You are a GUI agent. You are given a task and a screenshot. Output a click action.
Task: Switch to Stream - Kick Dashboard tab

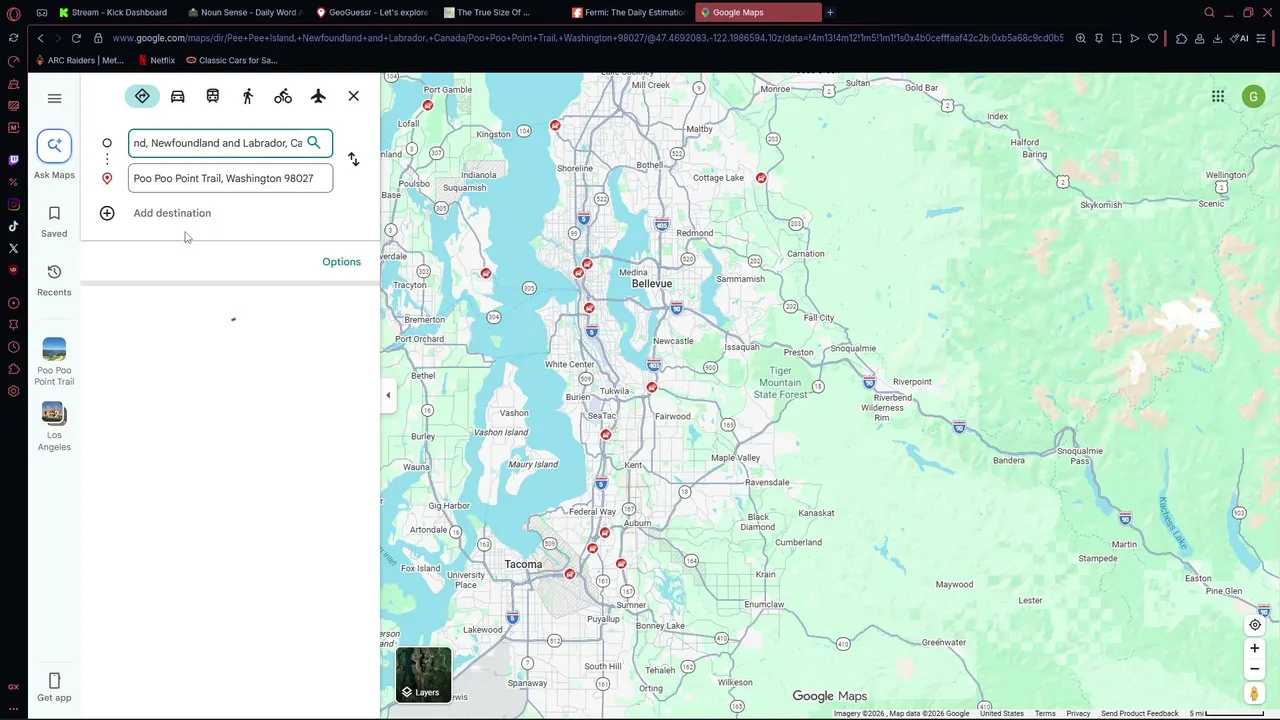click(112, 12)
